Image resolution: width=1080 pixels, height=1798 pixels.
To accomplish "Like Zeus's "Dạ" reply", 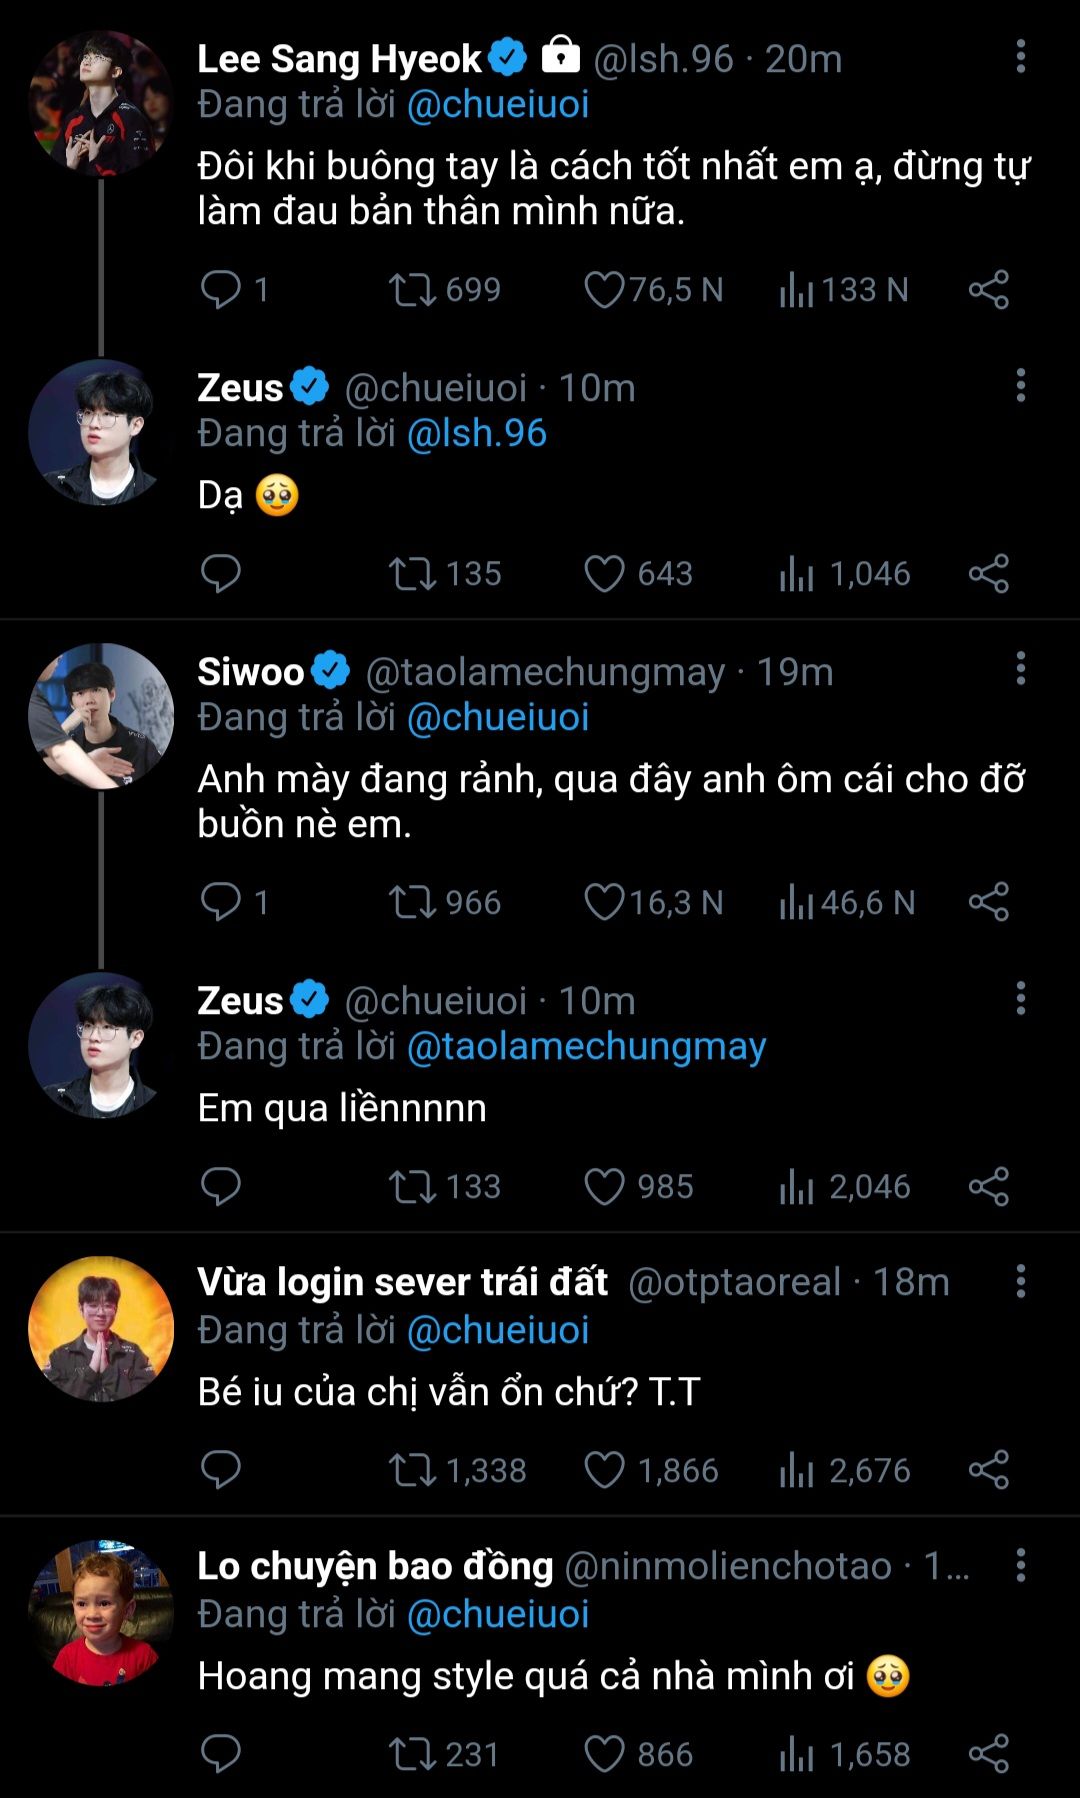I will (604, 574).
